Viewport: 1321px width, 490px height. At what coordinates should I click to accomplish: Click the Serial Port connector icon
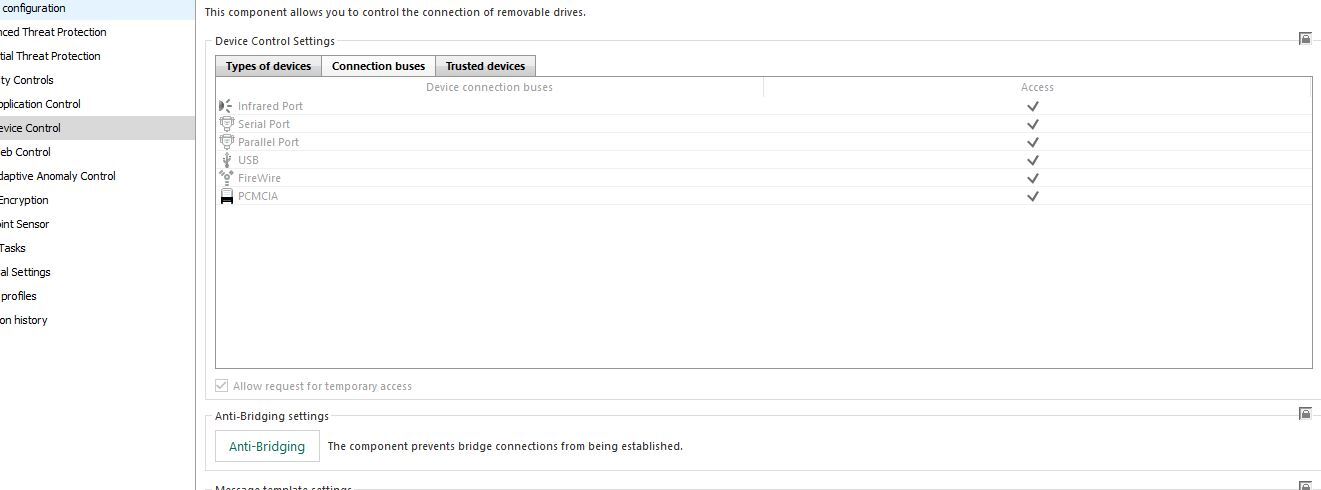point(227,124)
